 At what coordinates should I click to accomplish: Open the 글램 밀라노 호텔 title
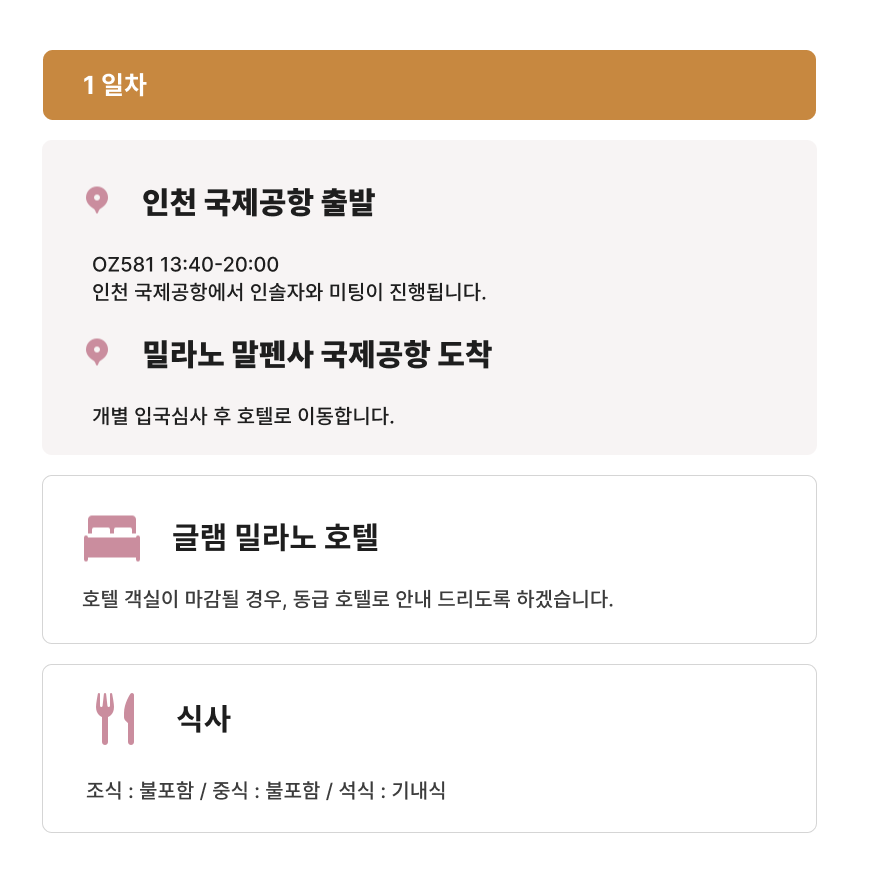(x=275, y=538)
